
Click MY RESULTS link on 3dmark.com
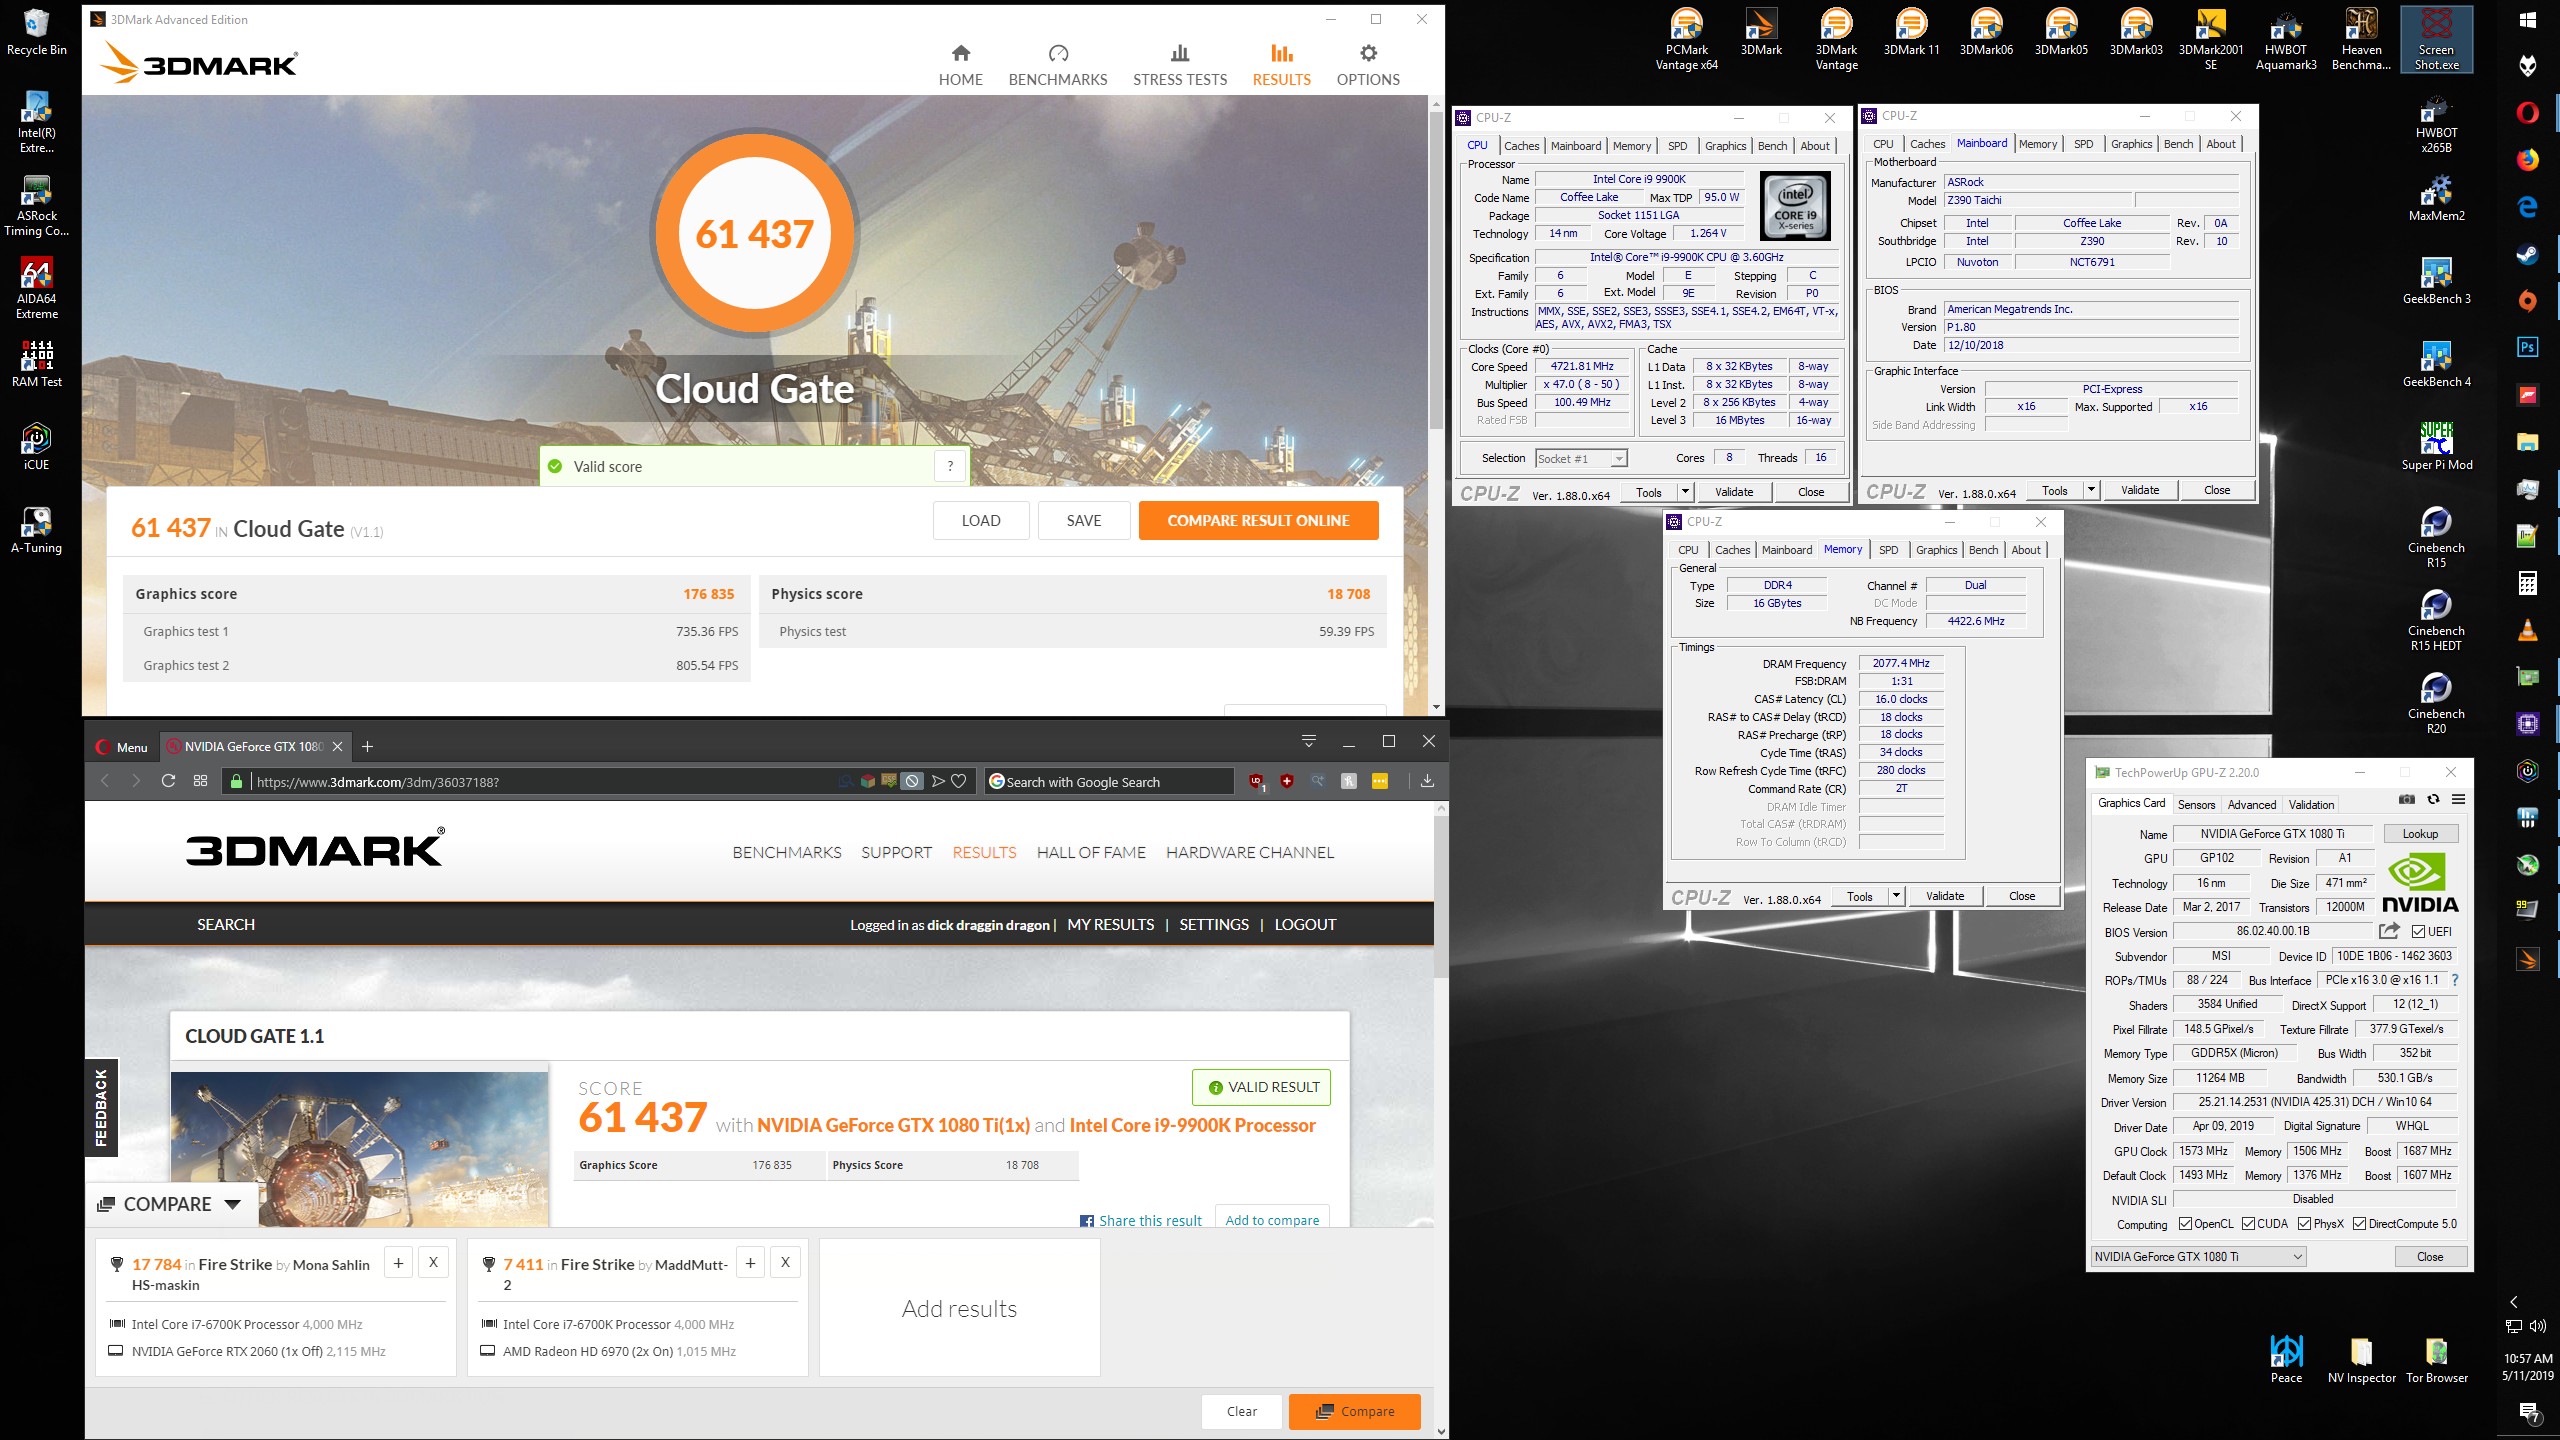(1110, 924)
